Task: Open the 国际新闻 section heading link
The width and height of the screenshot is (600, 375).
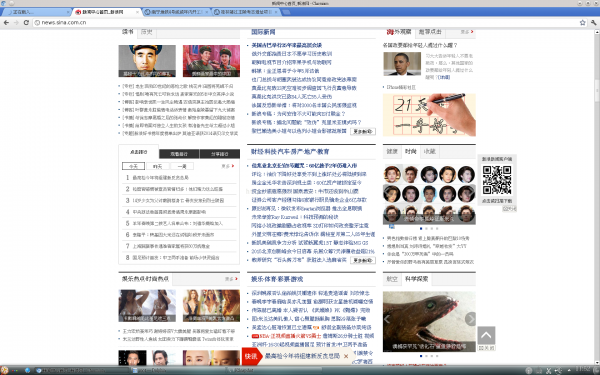Action: coord(263,32)
